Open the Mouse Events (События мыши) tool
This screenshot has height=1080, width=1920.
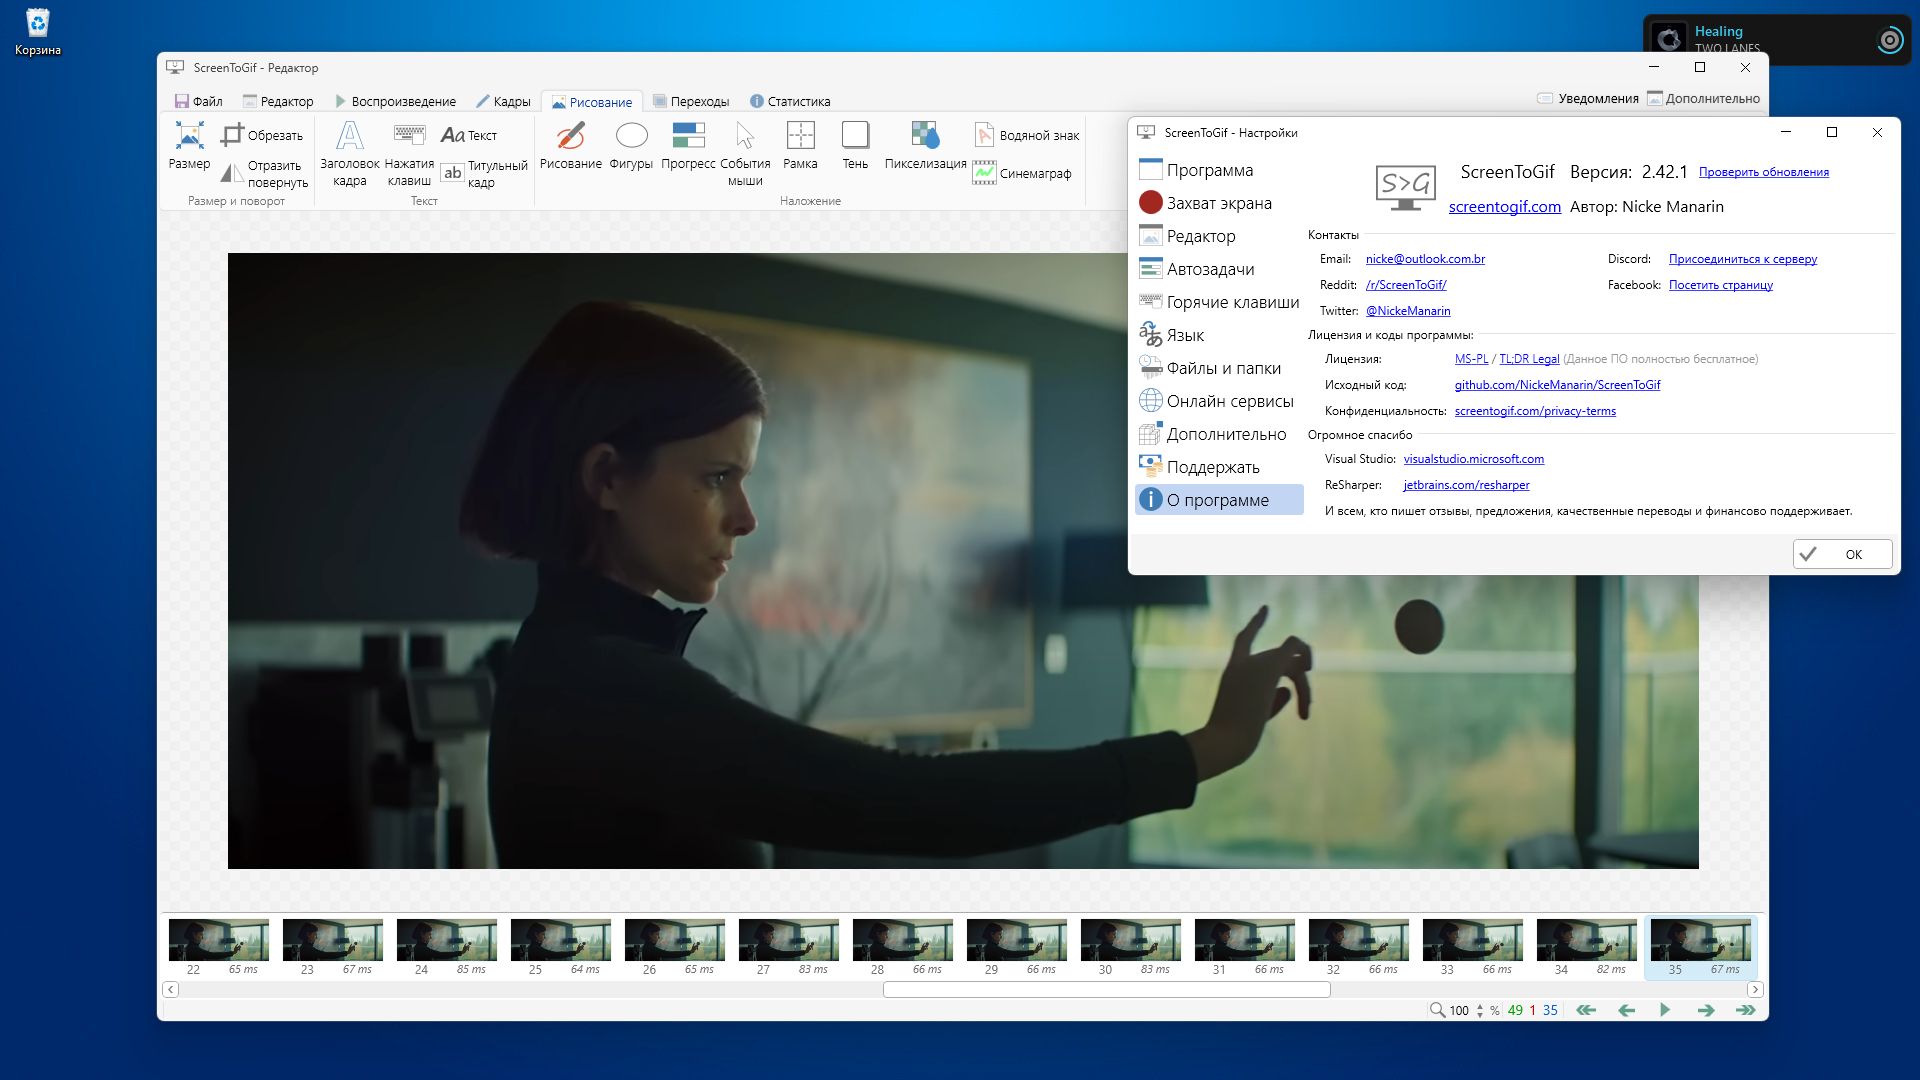coord(745,136)
